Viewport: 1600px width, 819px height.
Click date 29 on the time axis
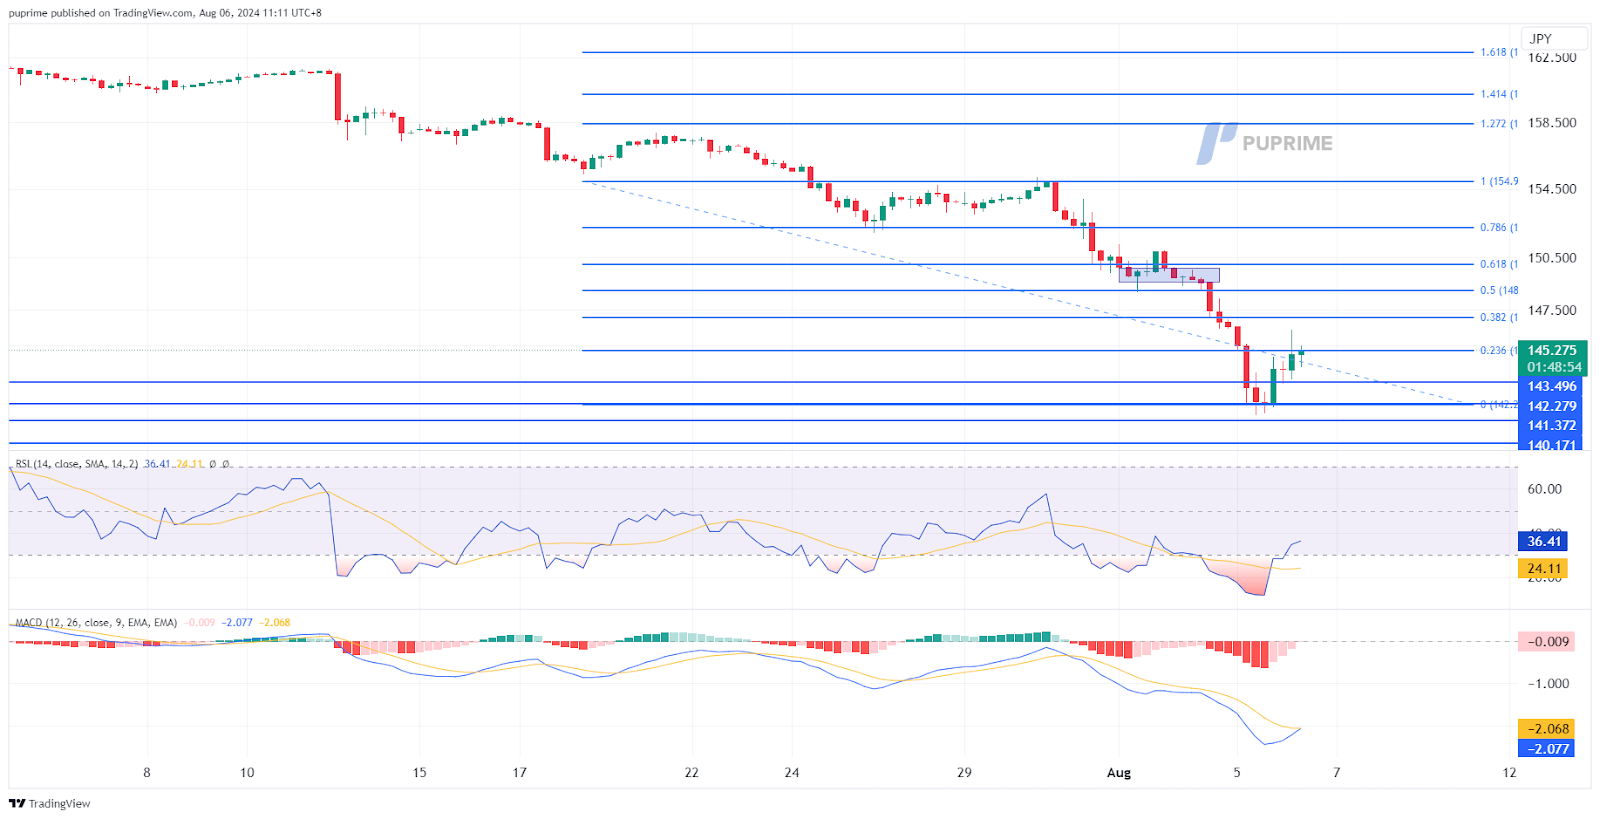click(x=964, y=773)
